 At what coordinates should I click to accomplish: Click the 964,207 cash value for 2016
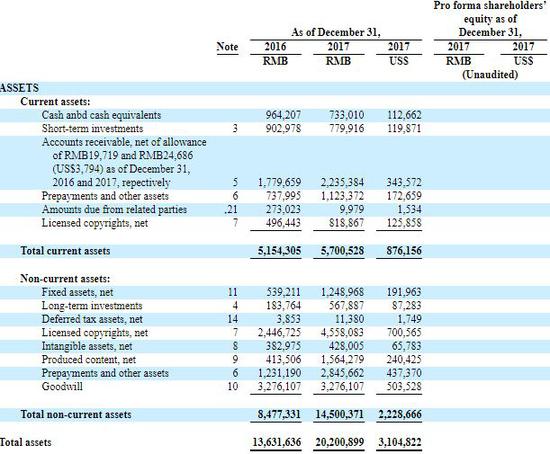(283, 115)
